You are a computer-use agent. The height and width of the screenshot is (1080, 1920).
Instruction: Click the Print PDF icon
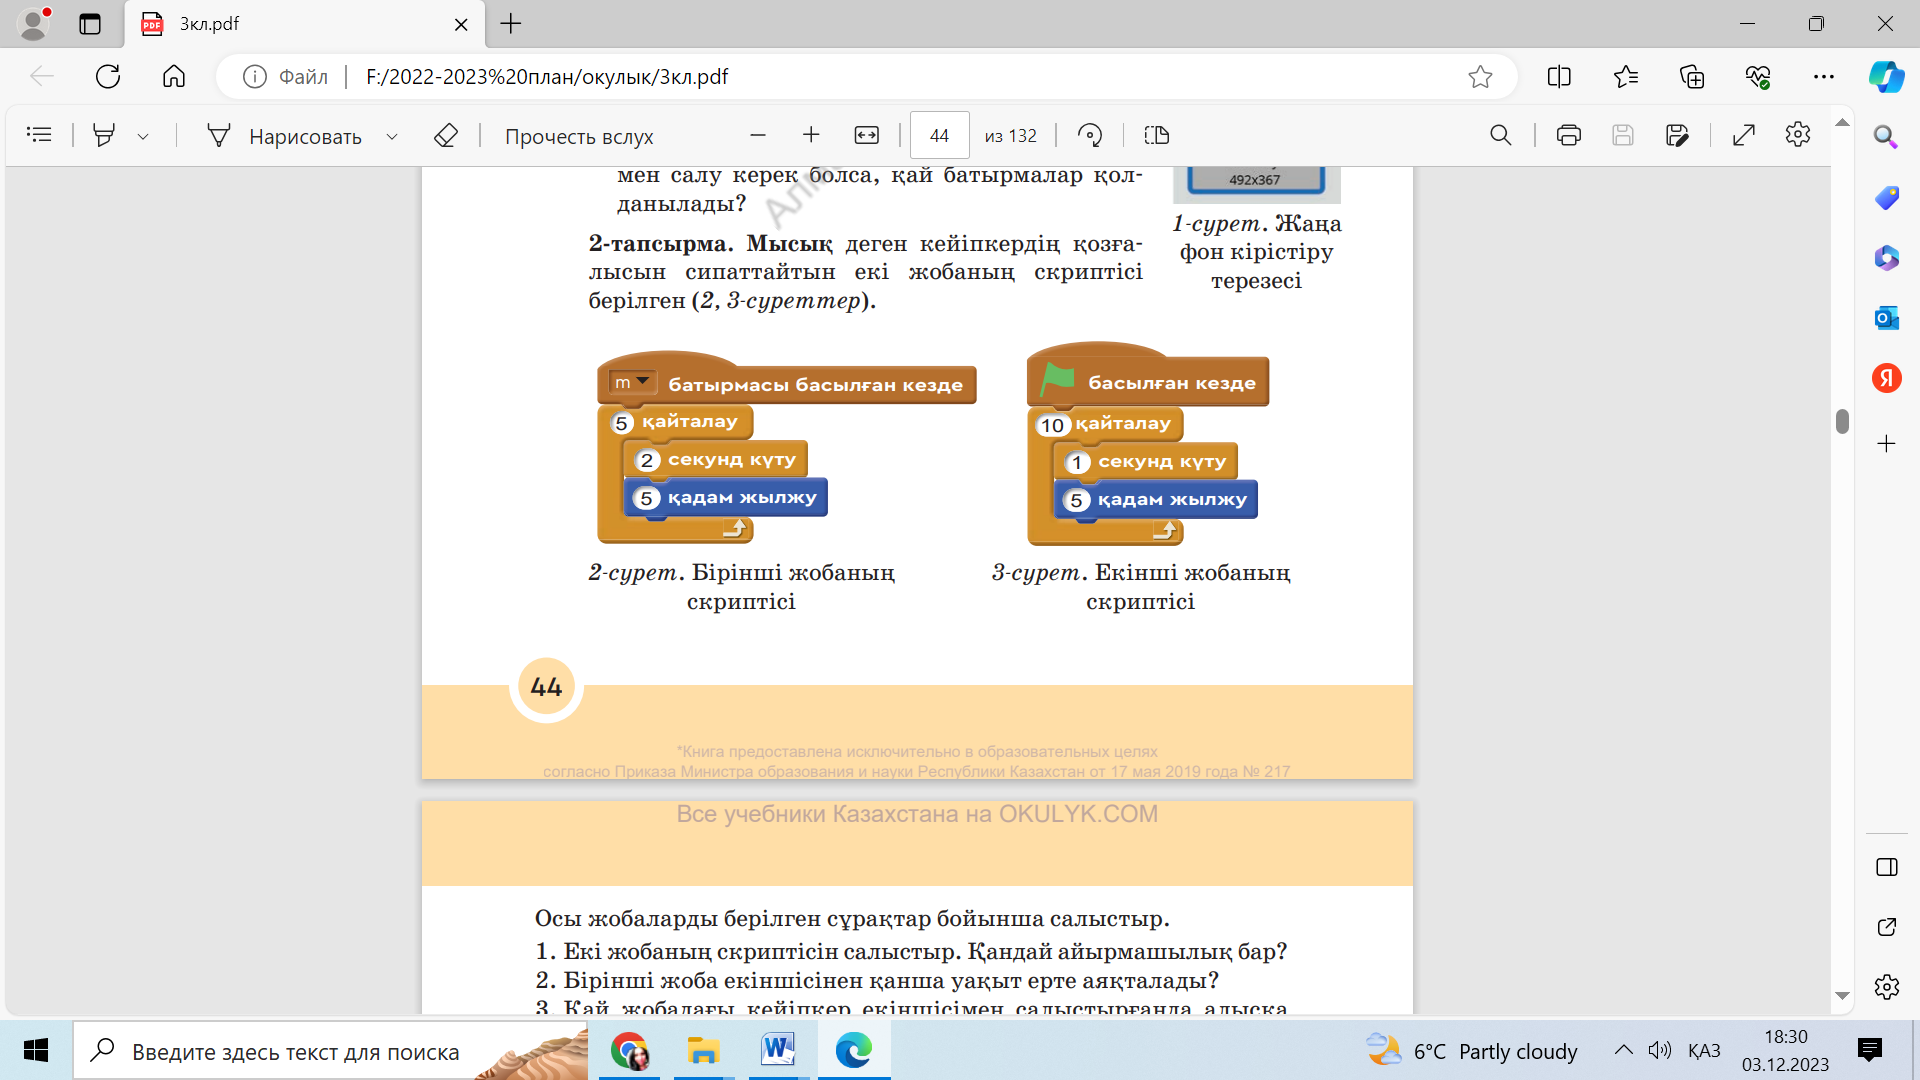pyautogui.click(x=1568, y=135)
